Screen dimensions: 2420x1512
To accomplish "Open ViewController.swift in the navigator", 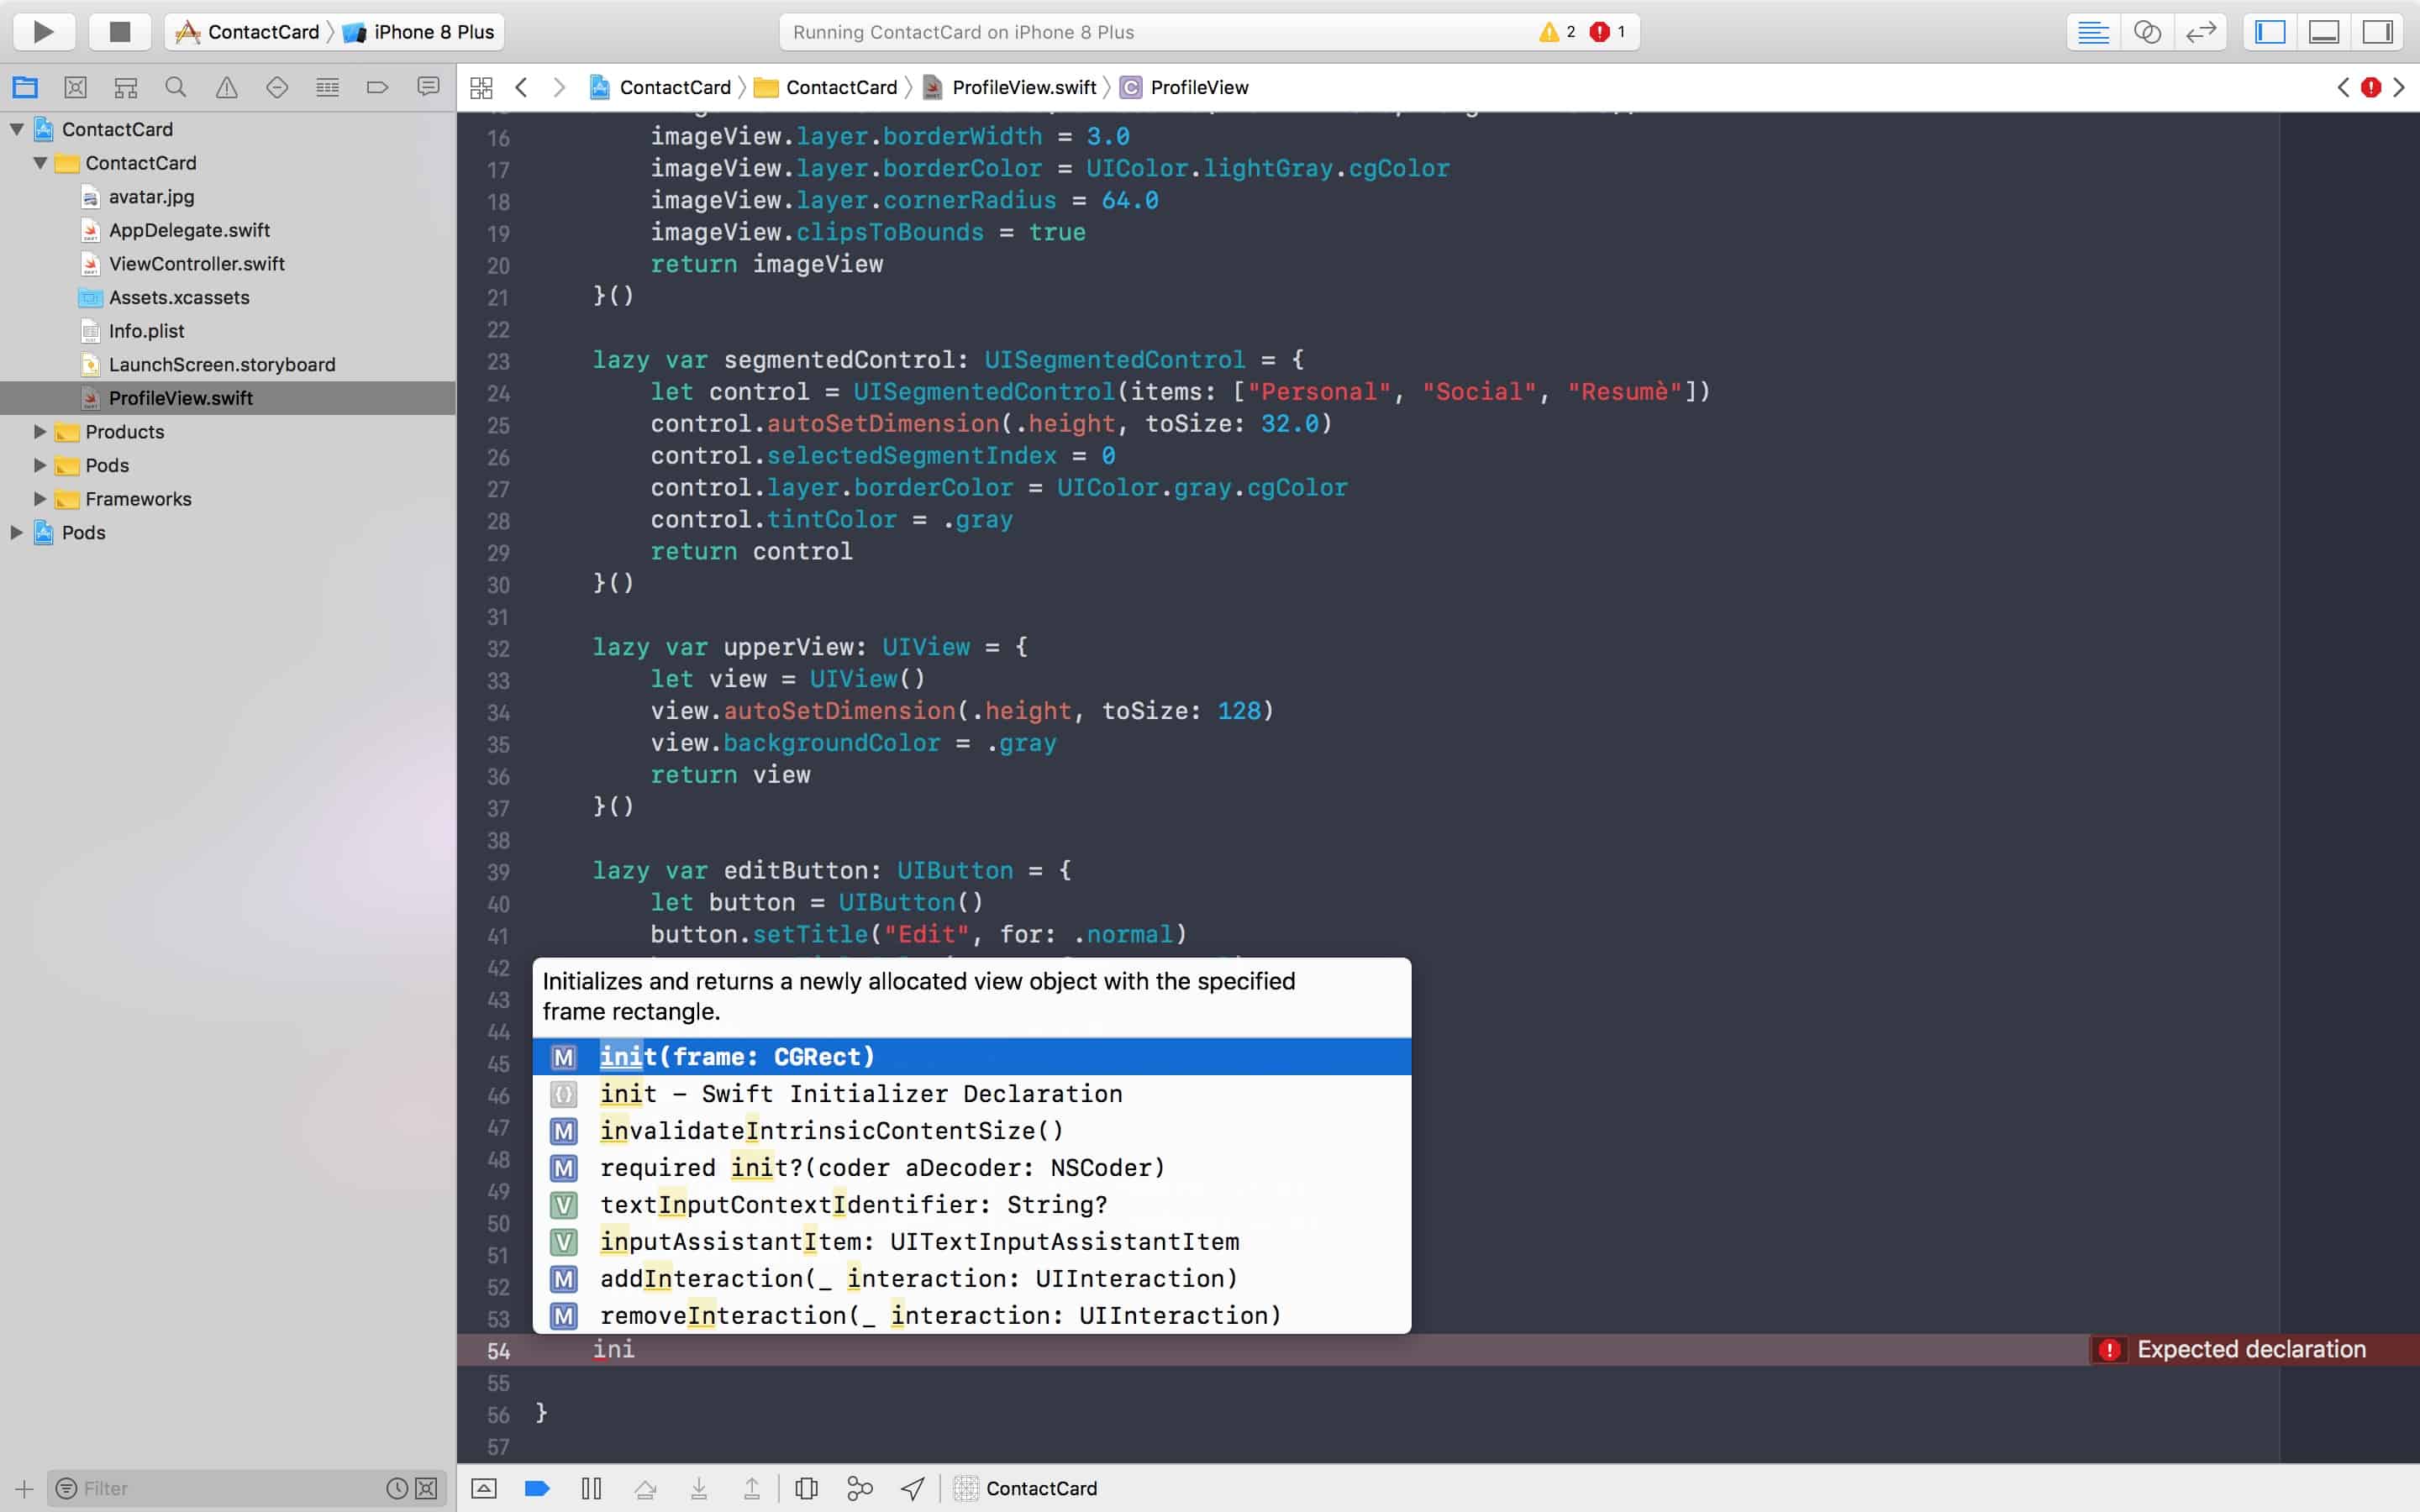I will tap(196, 264).
